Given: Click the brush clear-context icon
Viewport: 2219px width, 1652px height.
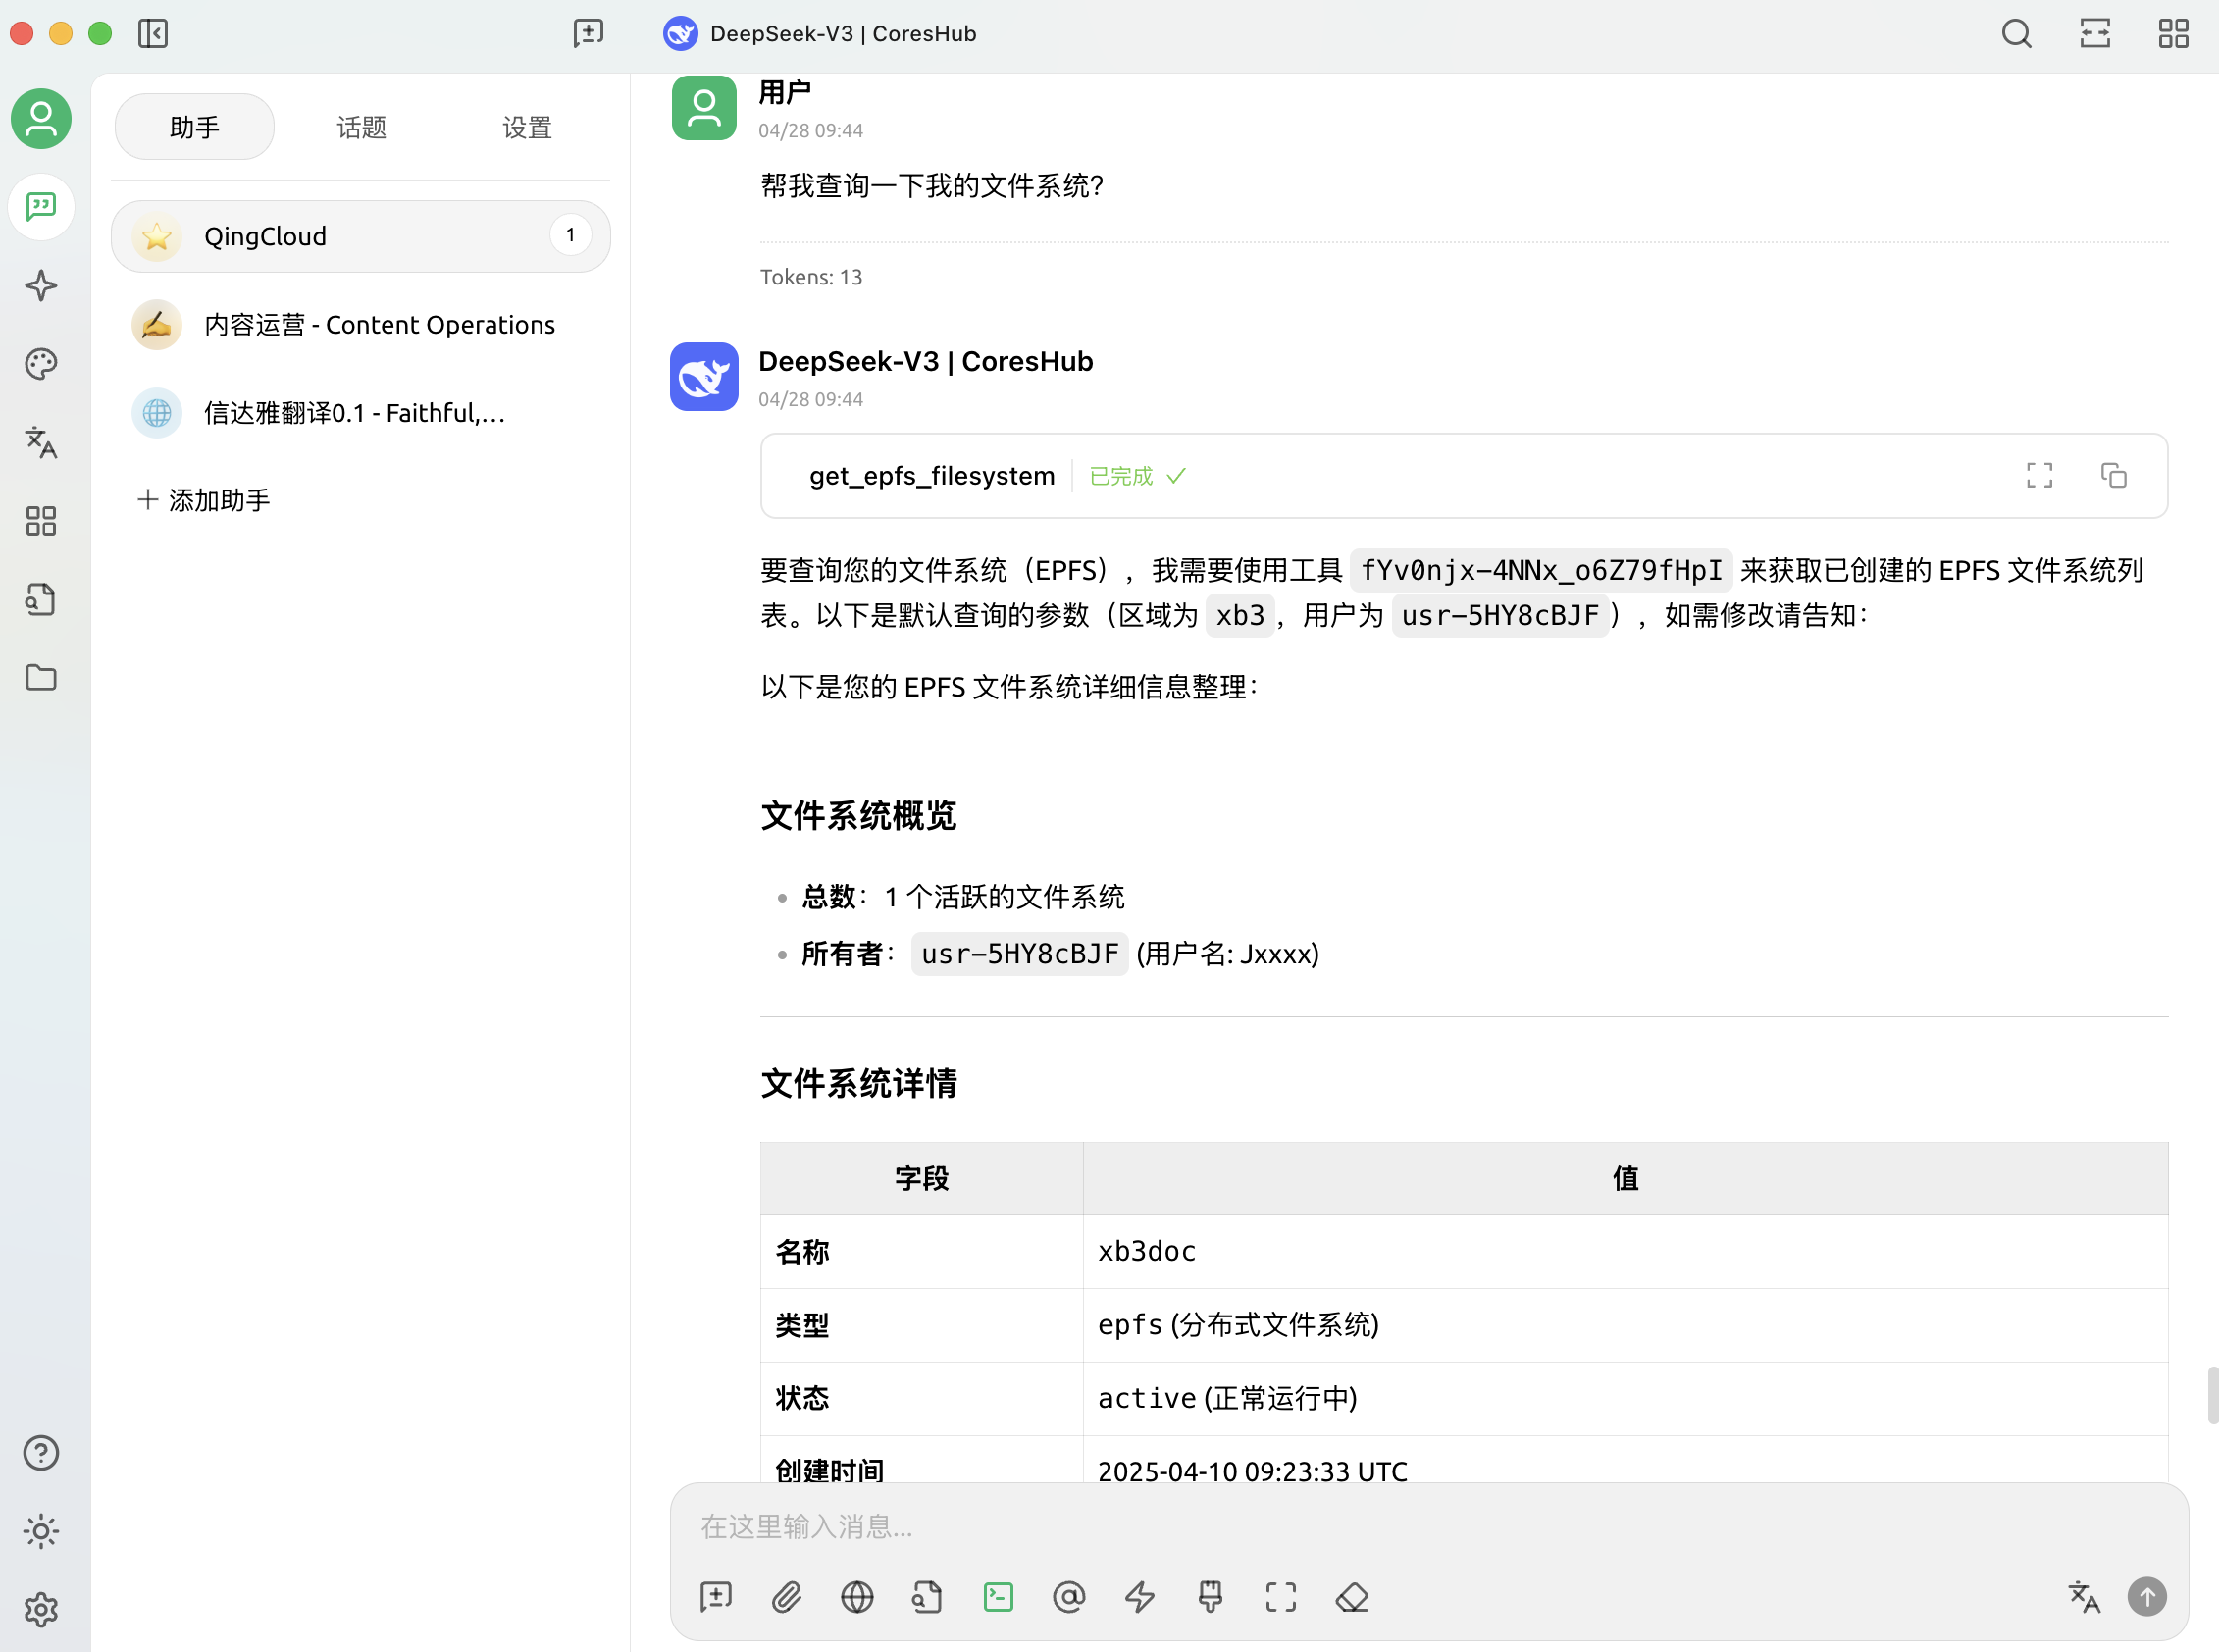Looking at the screenshot, I should coord(1210,1597).
